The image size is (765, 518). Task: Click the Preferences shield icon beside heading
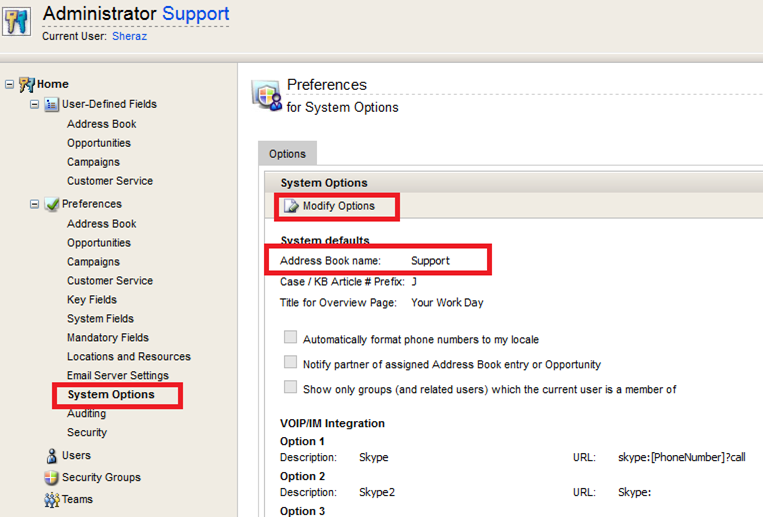pyautogui.click(x=267, y=95)
